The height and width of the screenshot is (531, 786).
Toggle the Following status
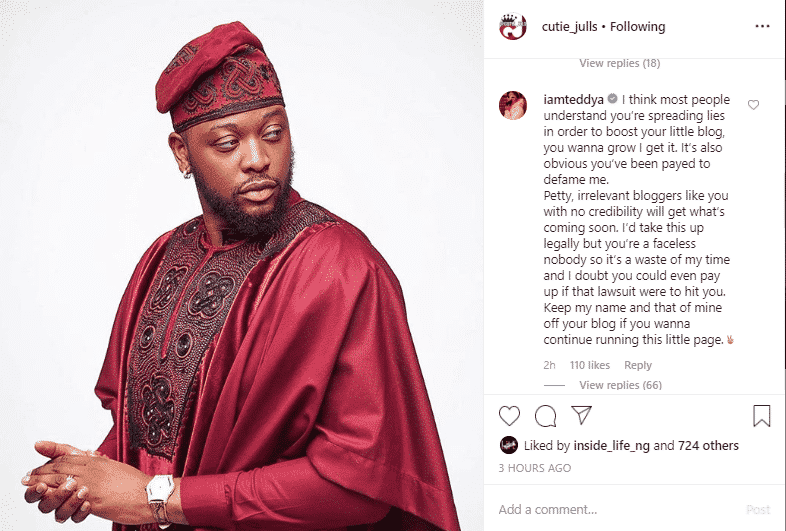pos(637,27)
